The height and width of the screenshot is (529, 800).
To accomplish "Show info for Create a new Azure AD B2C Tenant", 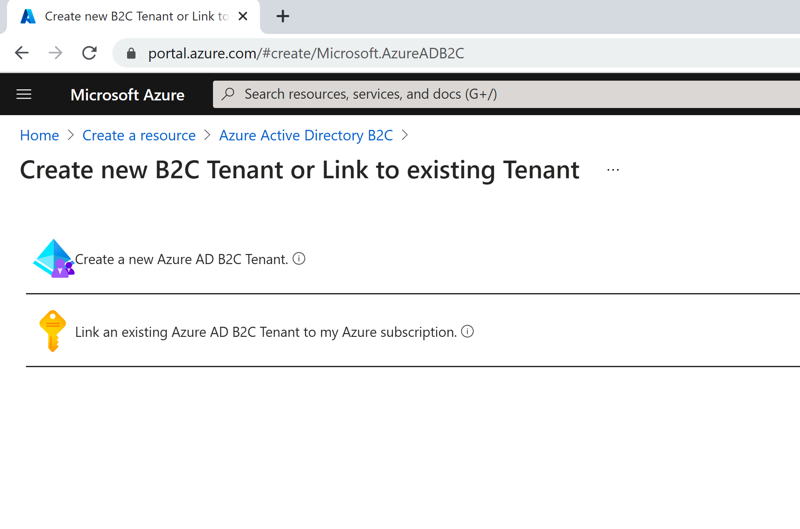I will coord(299,259).
